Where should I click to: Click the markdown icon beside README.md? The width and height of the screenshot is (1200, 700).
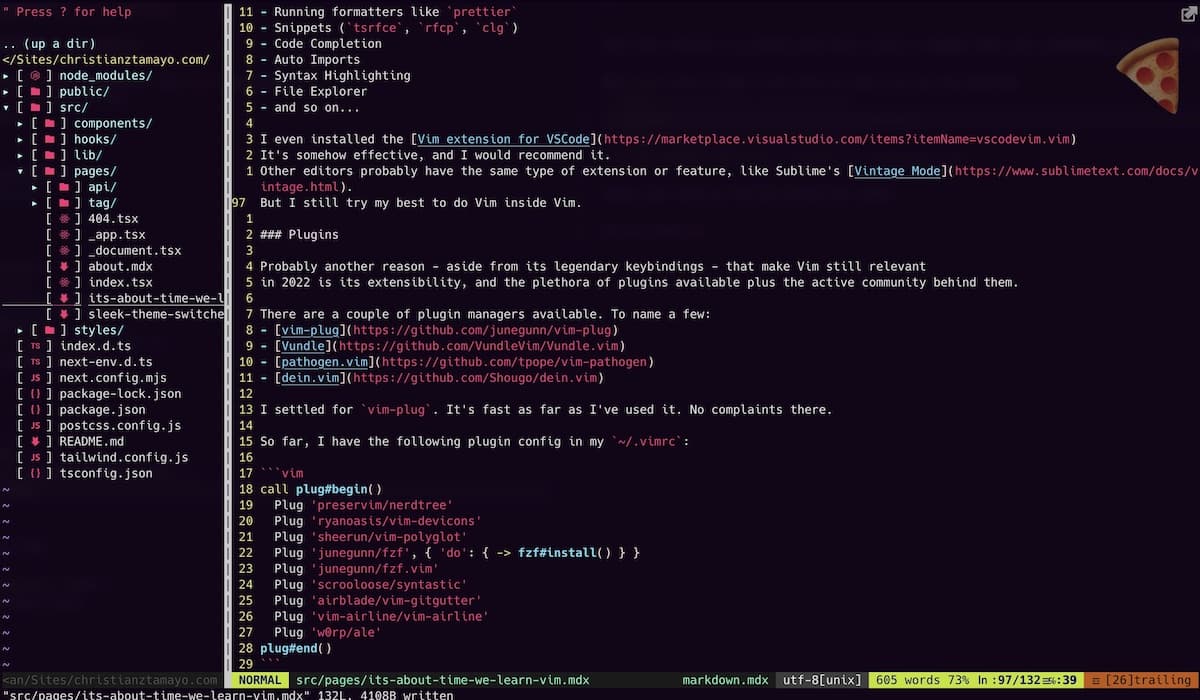(36, 441)
